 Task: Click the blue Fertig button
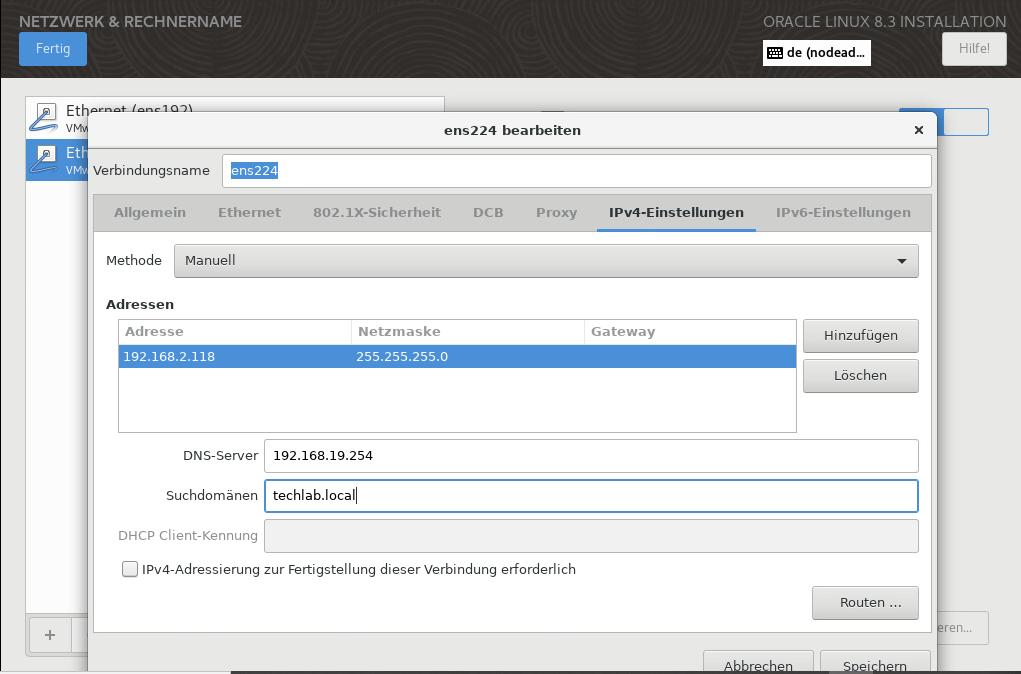tap(53, 48)
